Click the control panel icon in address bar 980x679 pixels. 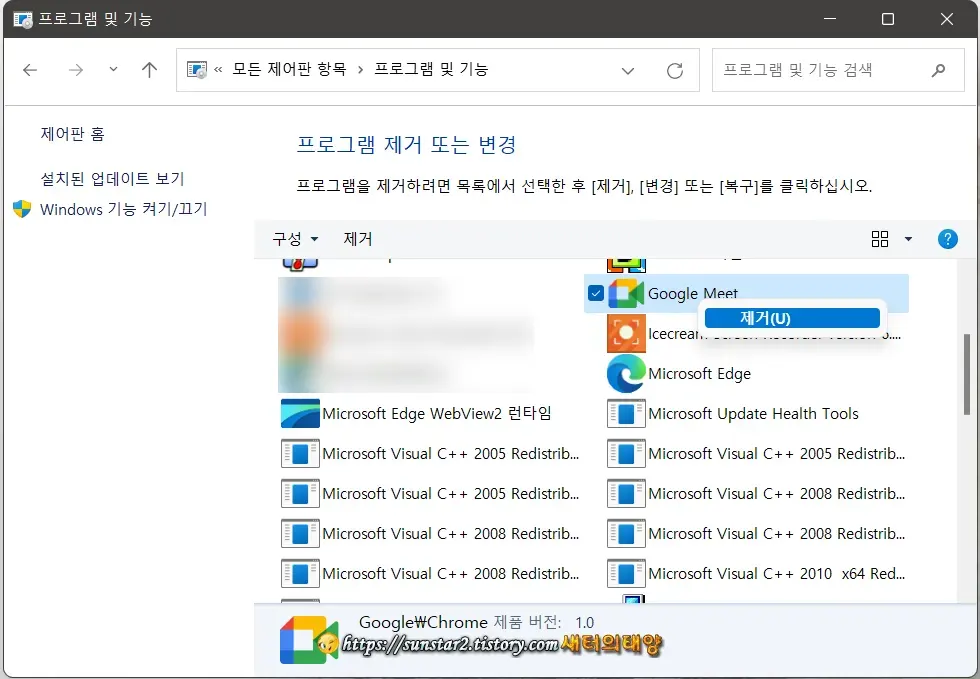click(197, 69)
